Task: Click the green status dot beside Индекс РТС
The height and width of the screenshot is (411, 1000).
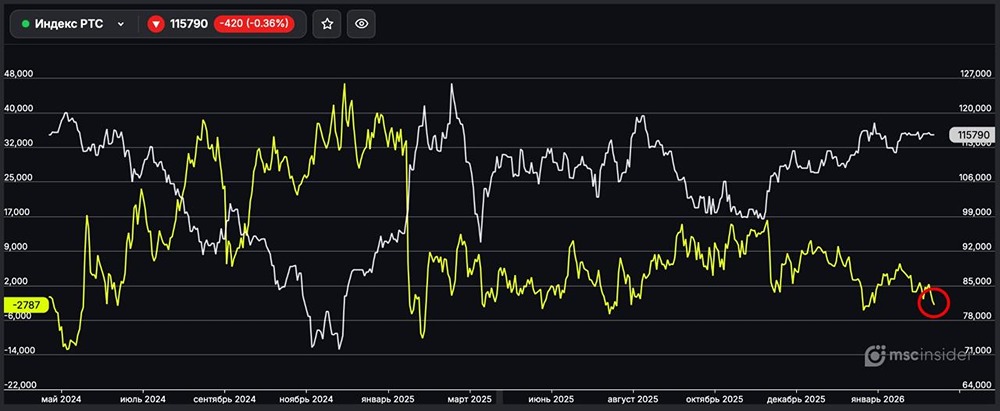Action: tap(26, 24)
